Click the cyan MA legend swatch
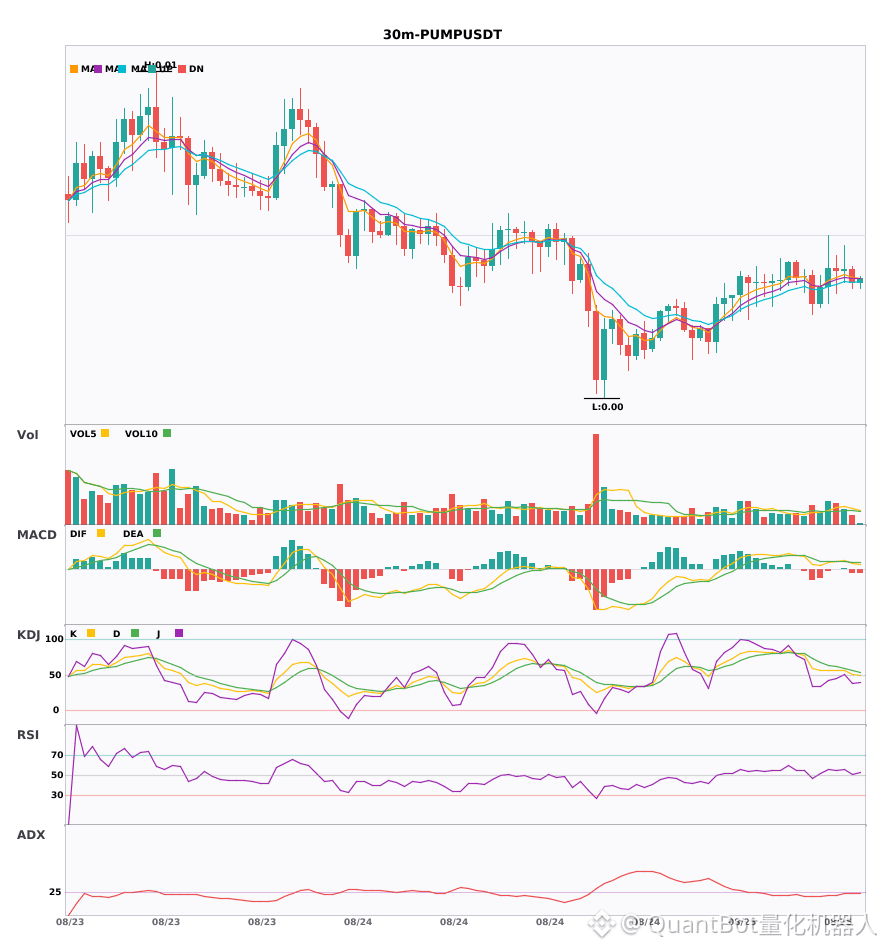The height and width of the screenshot is (950, 885). (x=122, y=69)
